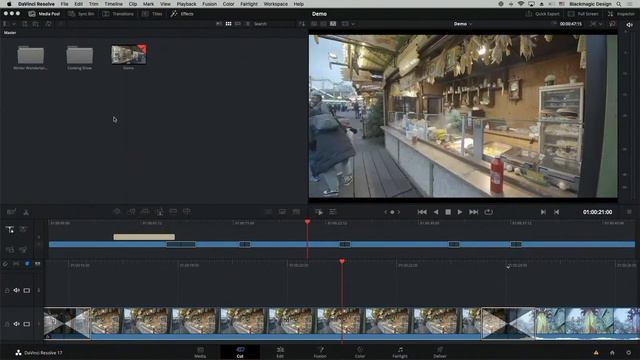
Task: Disable video on the lower track
Action: (27, 324)
